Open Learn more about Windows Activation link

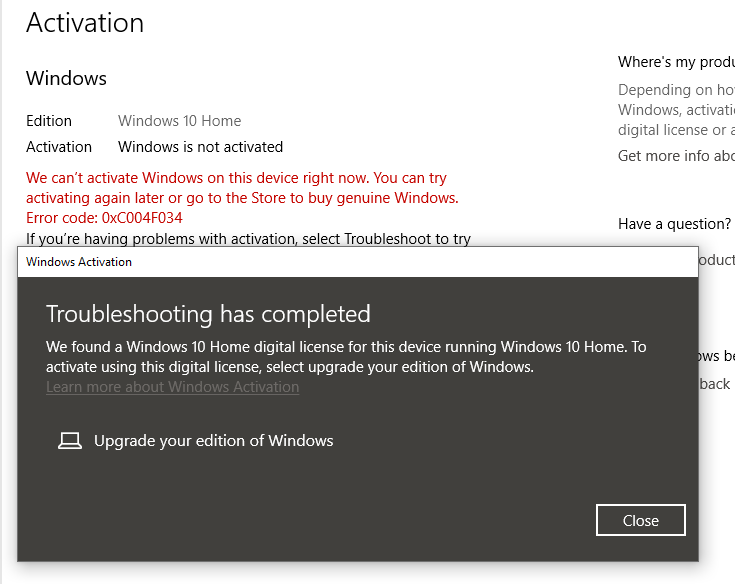[172, 387]
